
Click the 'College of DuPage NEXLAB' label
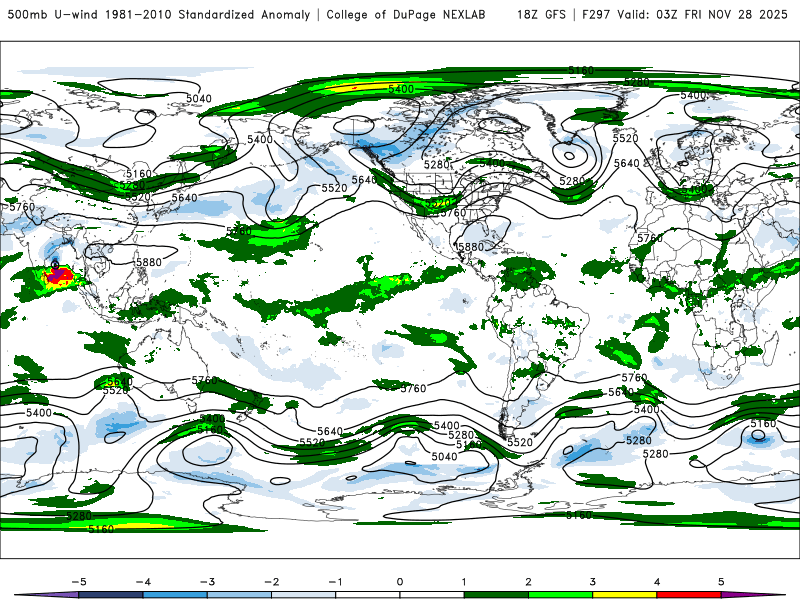pos(406,14)
